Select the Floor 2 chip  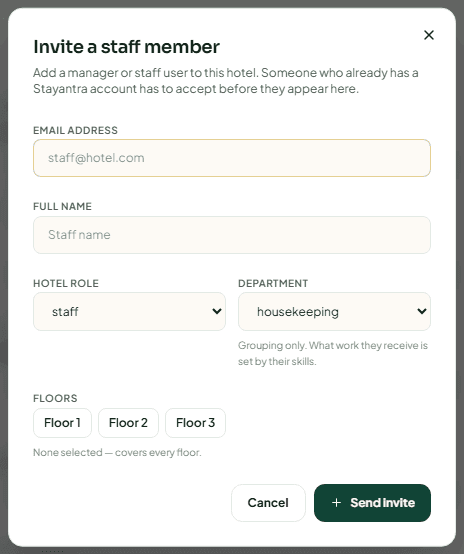(128, 423)
